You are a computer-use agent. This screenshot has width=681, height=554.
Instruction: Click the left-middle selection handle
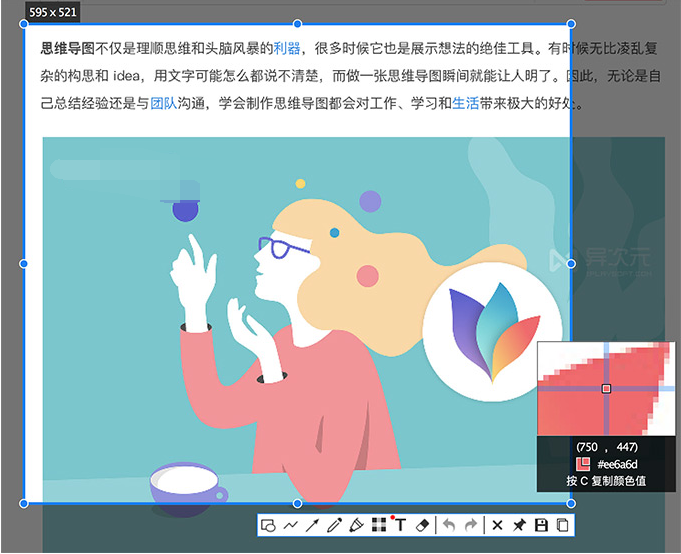point(24,264)
